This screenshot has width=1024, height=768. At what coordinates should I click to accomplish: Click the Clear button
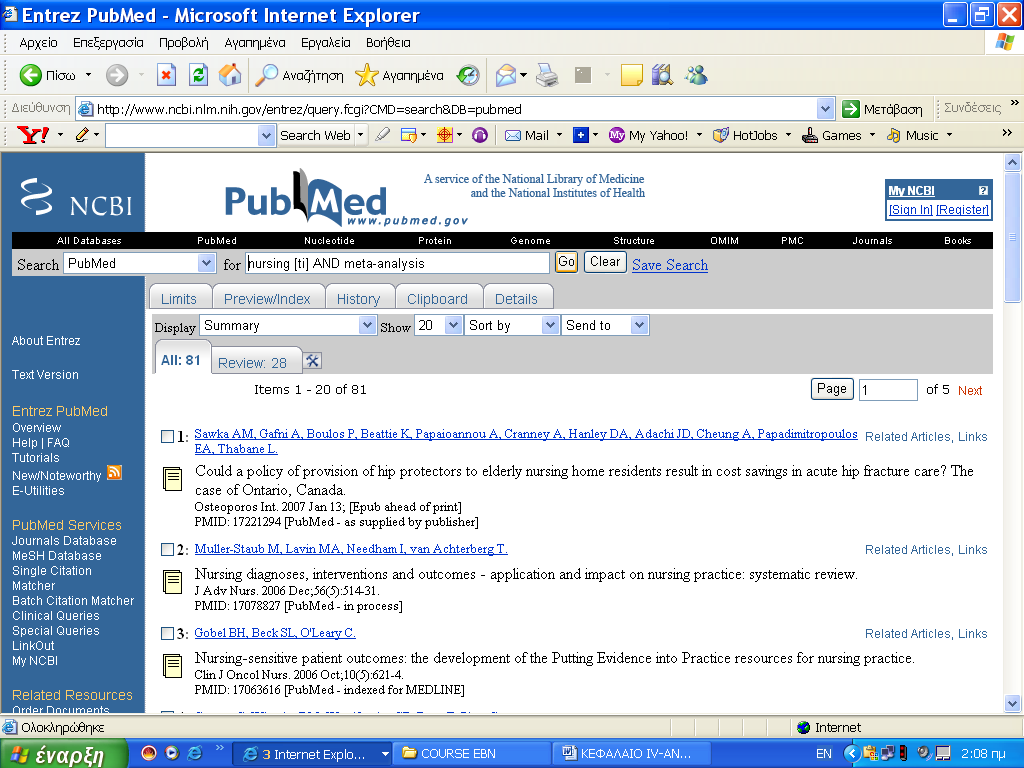click(x=605, y=262)
